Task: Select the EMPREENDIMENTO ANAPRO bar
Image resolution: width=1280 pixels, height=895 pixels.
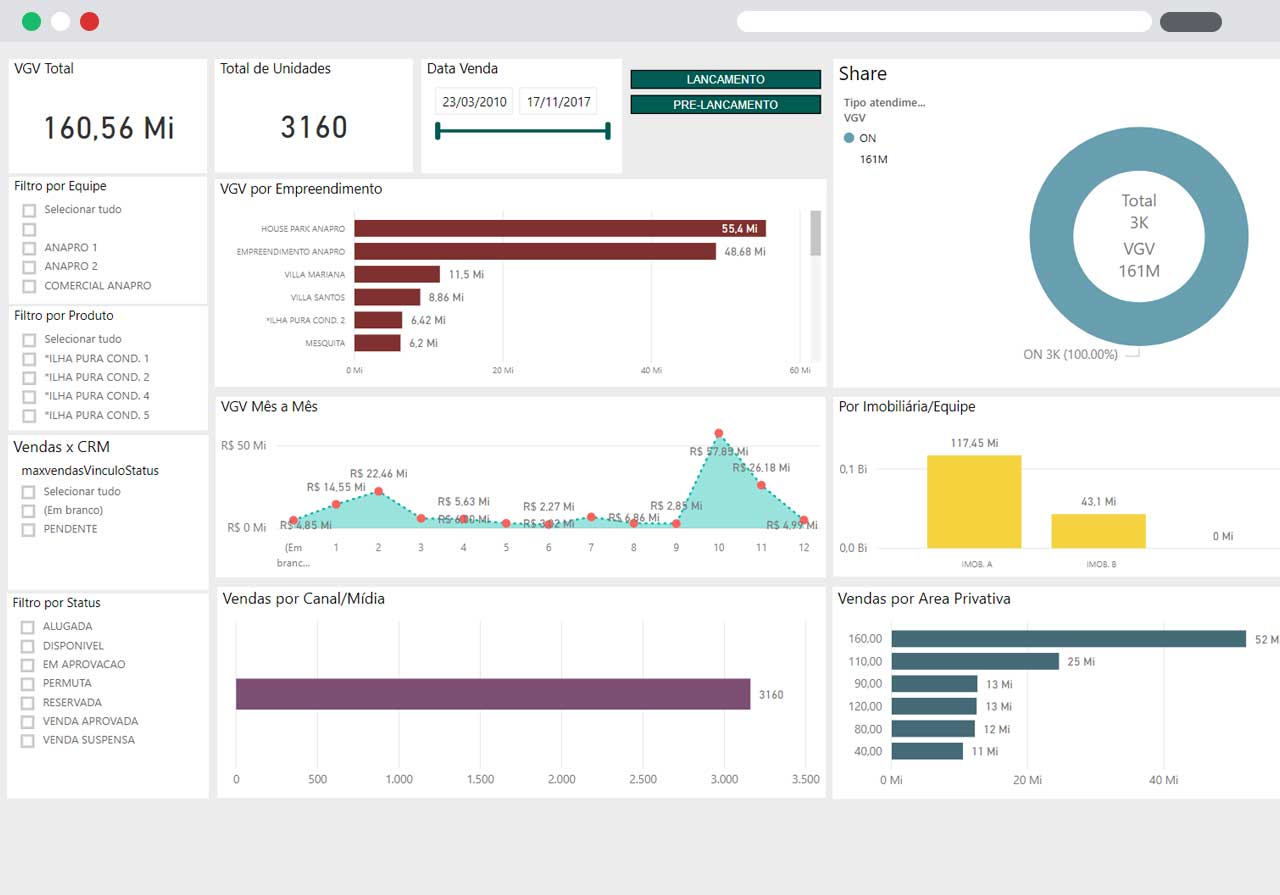Action: click(535, 251)
